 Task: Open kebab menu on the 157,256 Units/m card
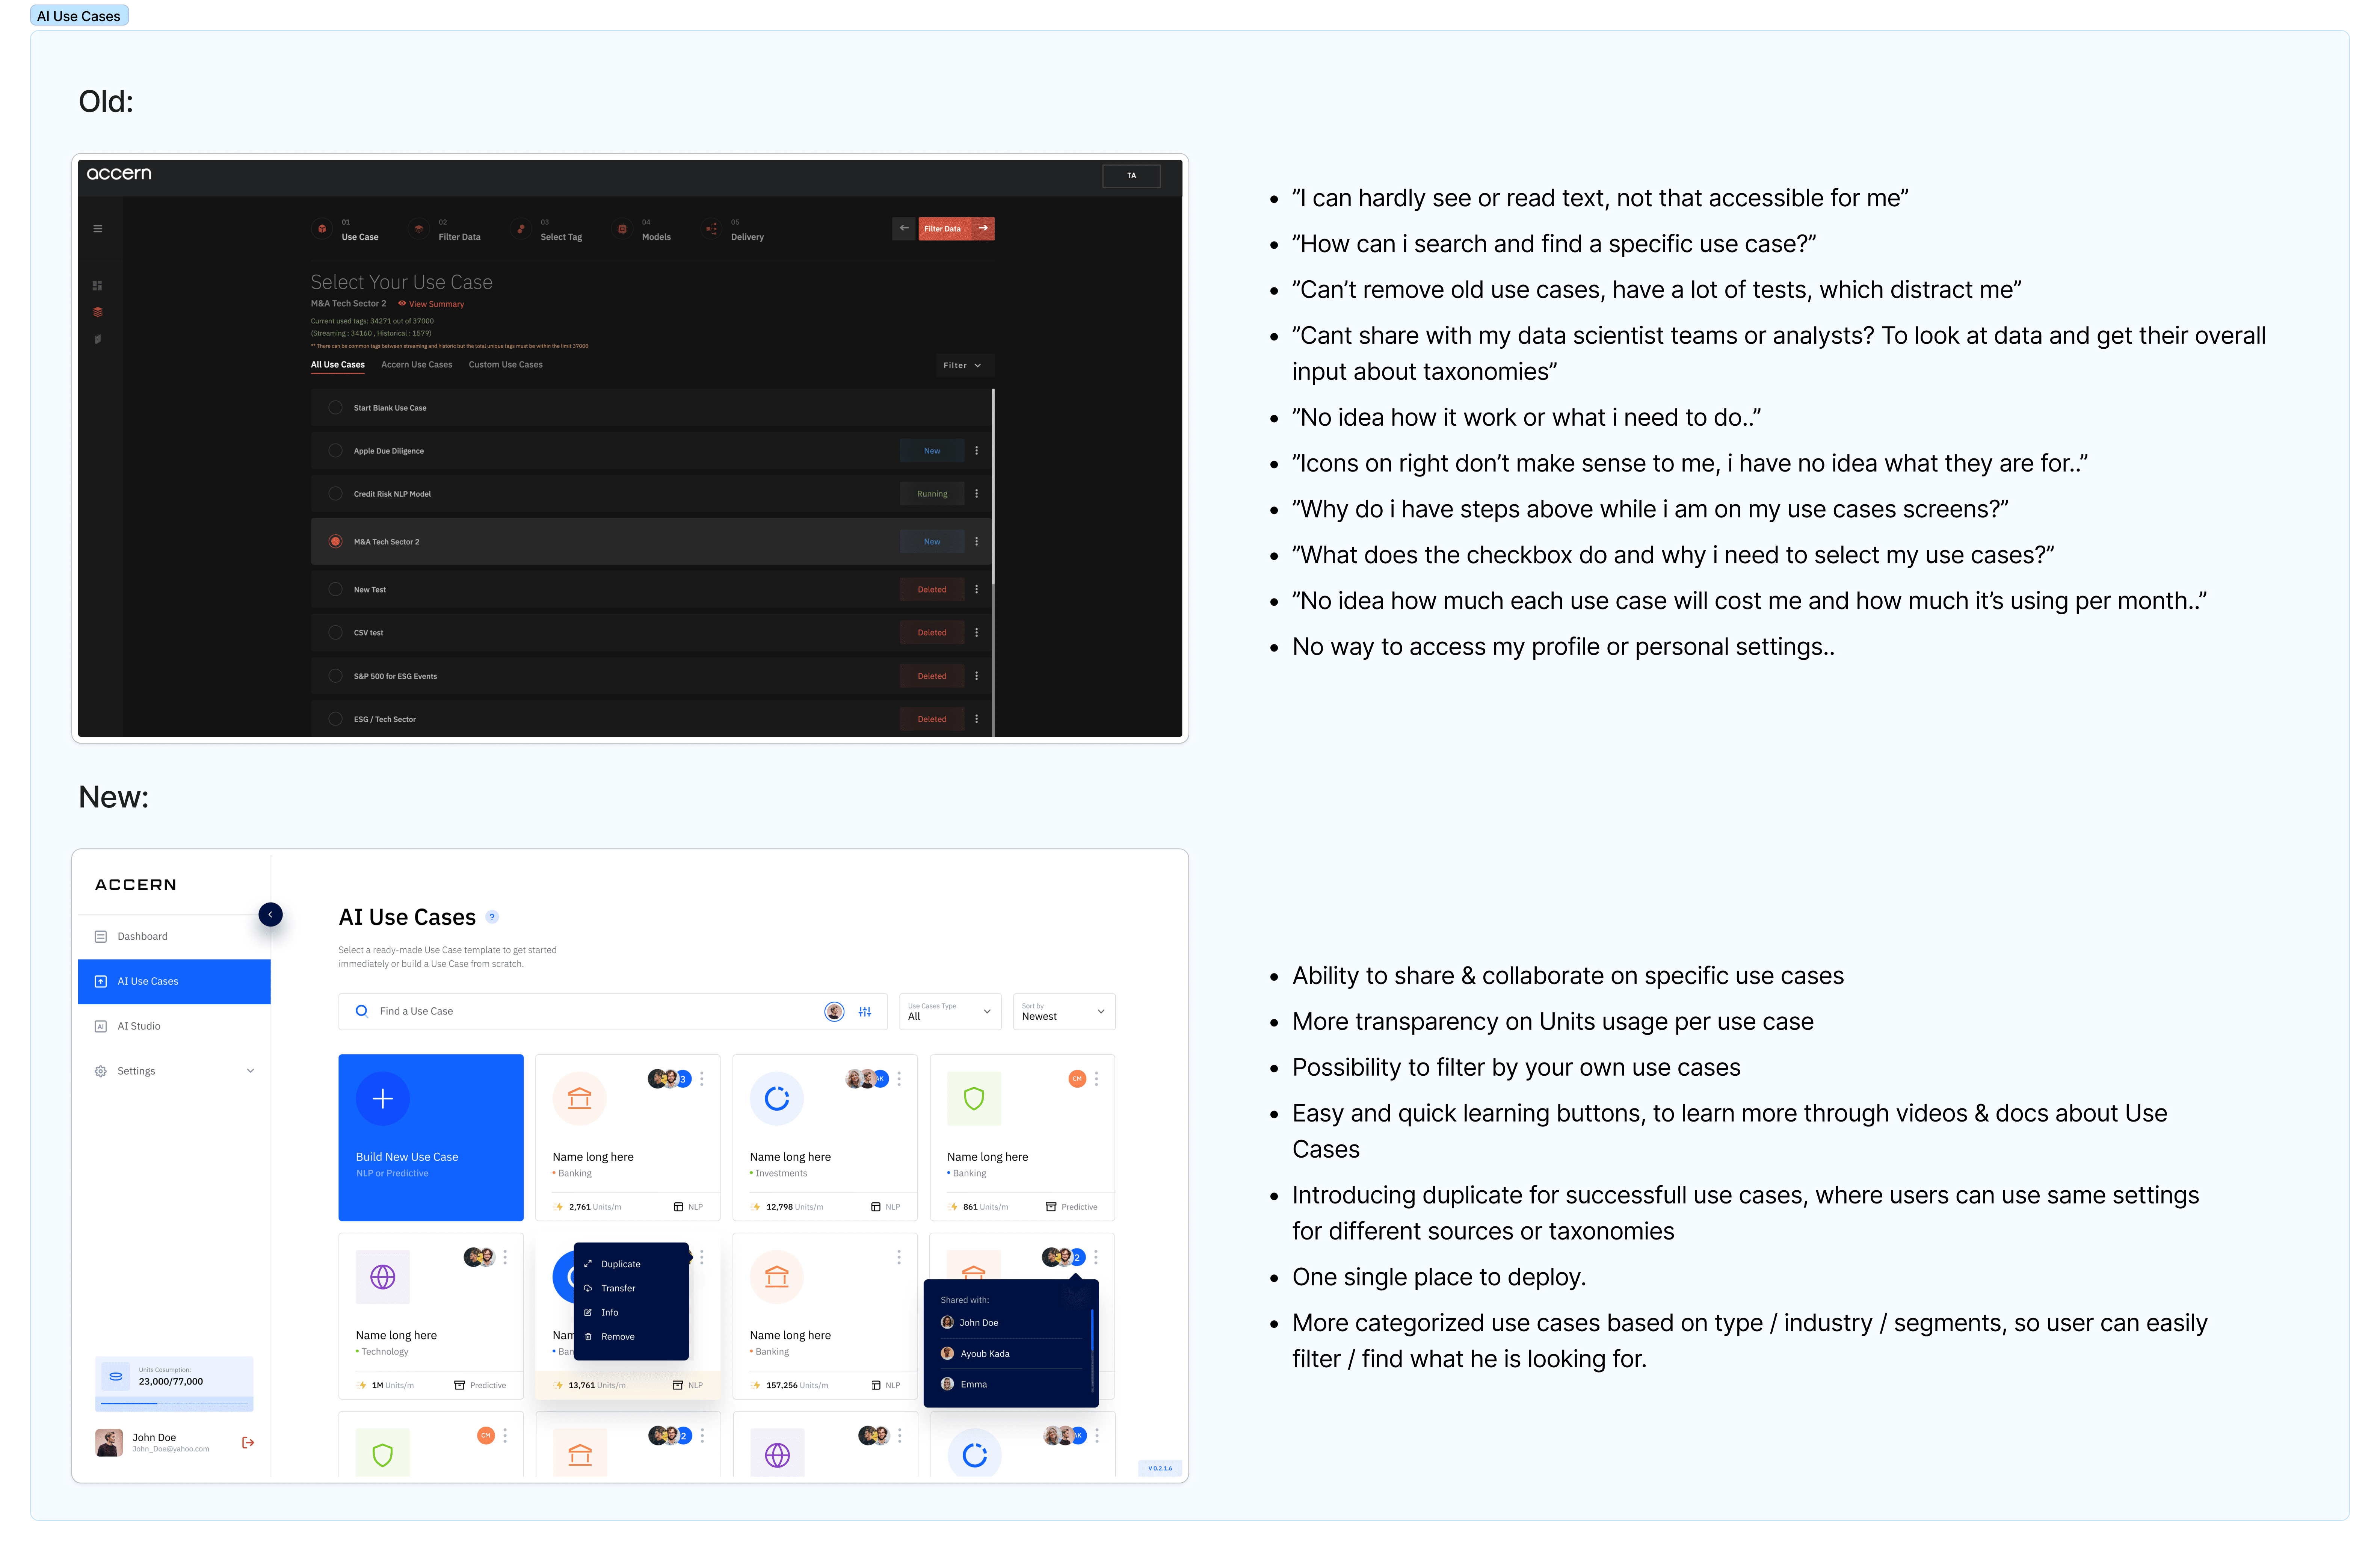click(899, 1258)
